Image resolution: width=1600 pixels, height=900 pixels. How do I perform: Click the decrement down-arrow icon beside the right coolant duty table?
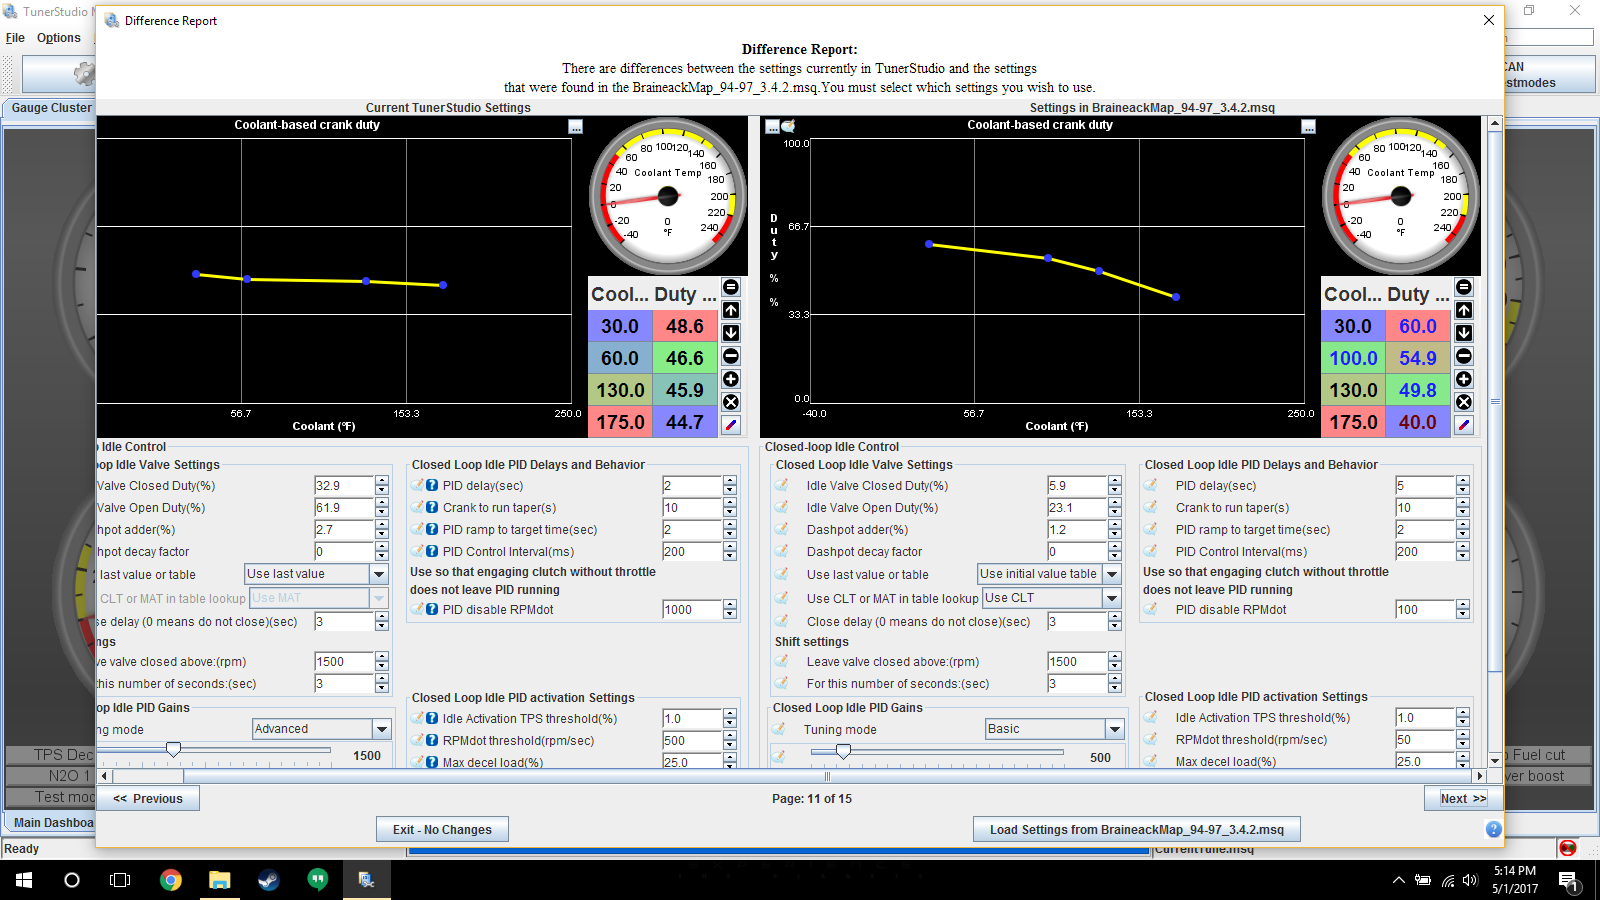(1464, 333)
